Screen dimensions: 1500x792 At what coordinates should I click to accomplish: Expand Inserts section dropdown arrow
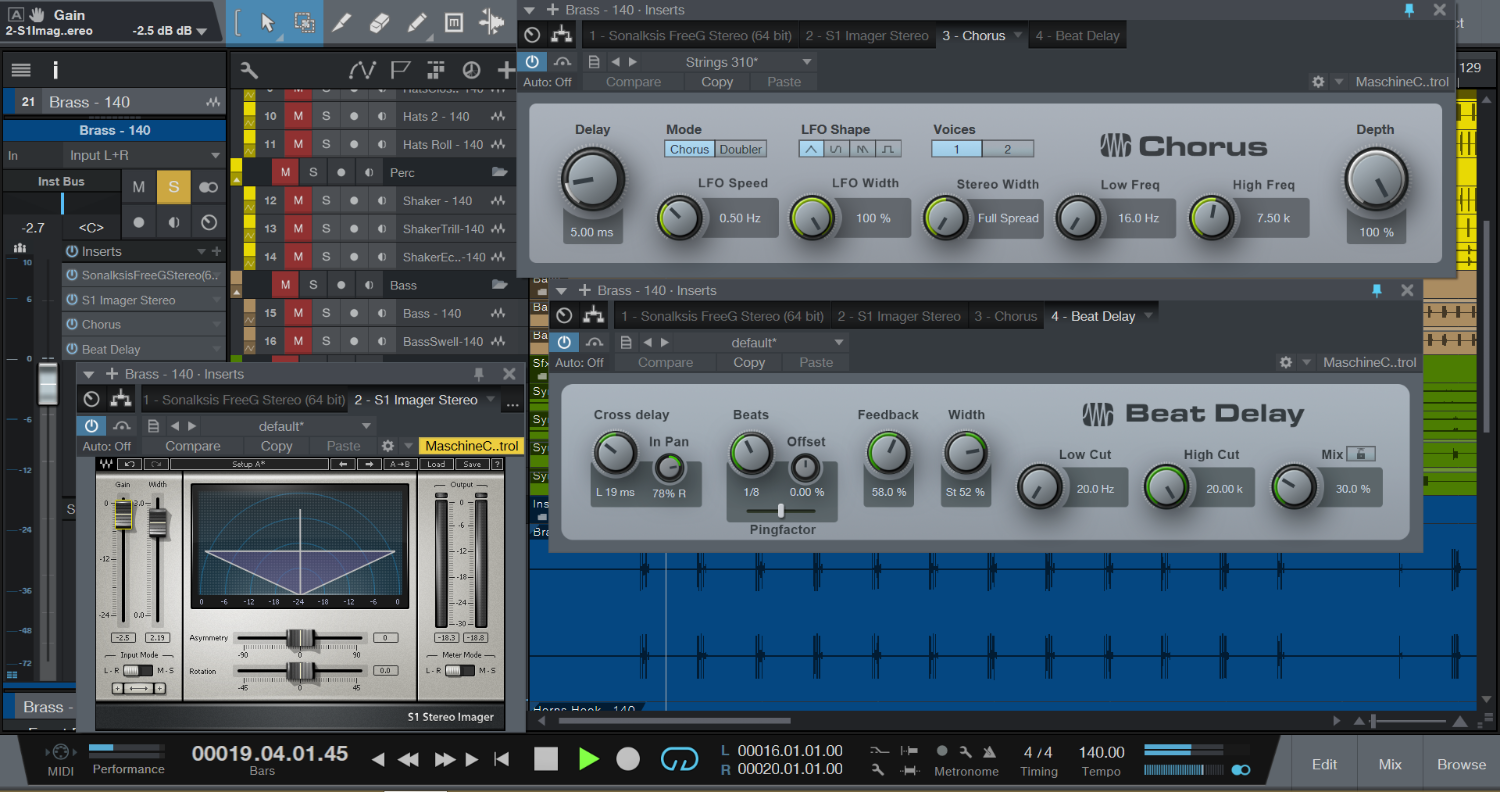(x=203, y=252)
